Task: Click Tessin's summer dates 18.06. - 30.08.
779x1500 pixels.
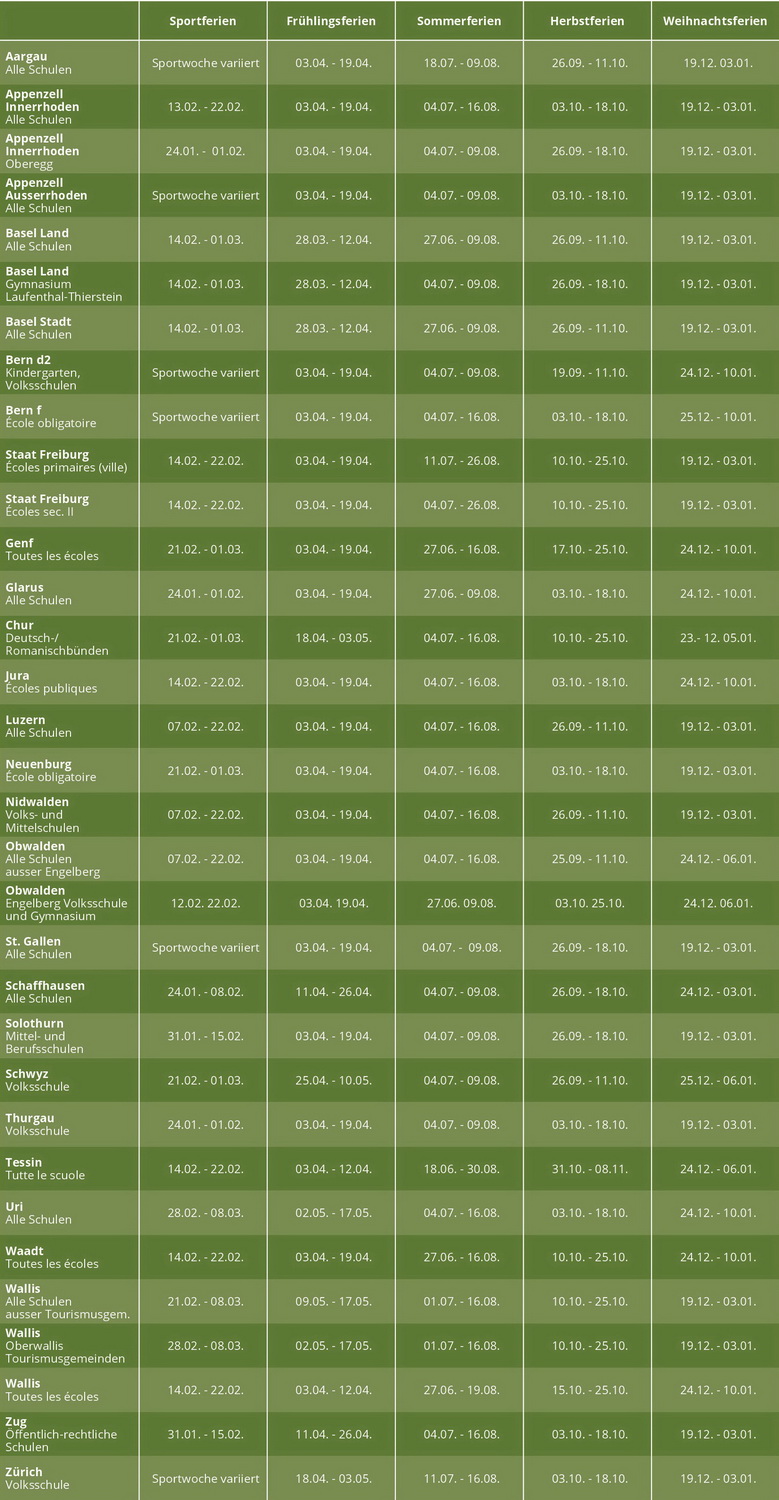Action: [461, 1169]
